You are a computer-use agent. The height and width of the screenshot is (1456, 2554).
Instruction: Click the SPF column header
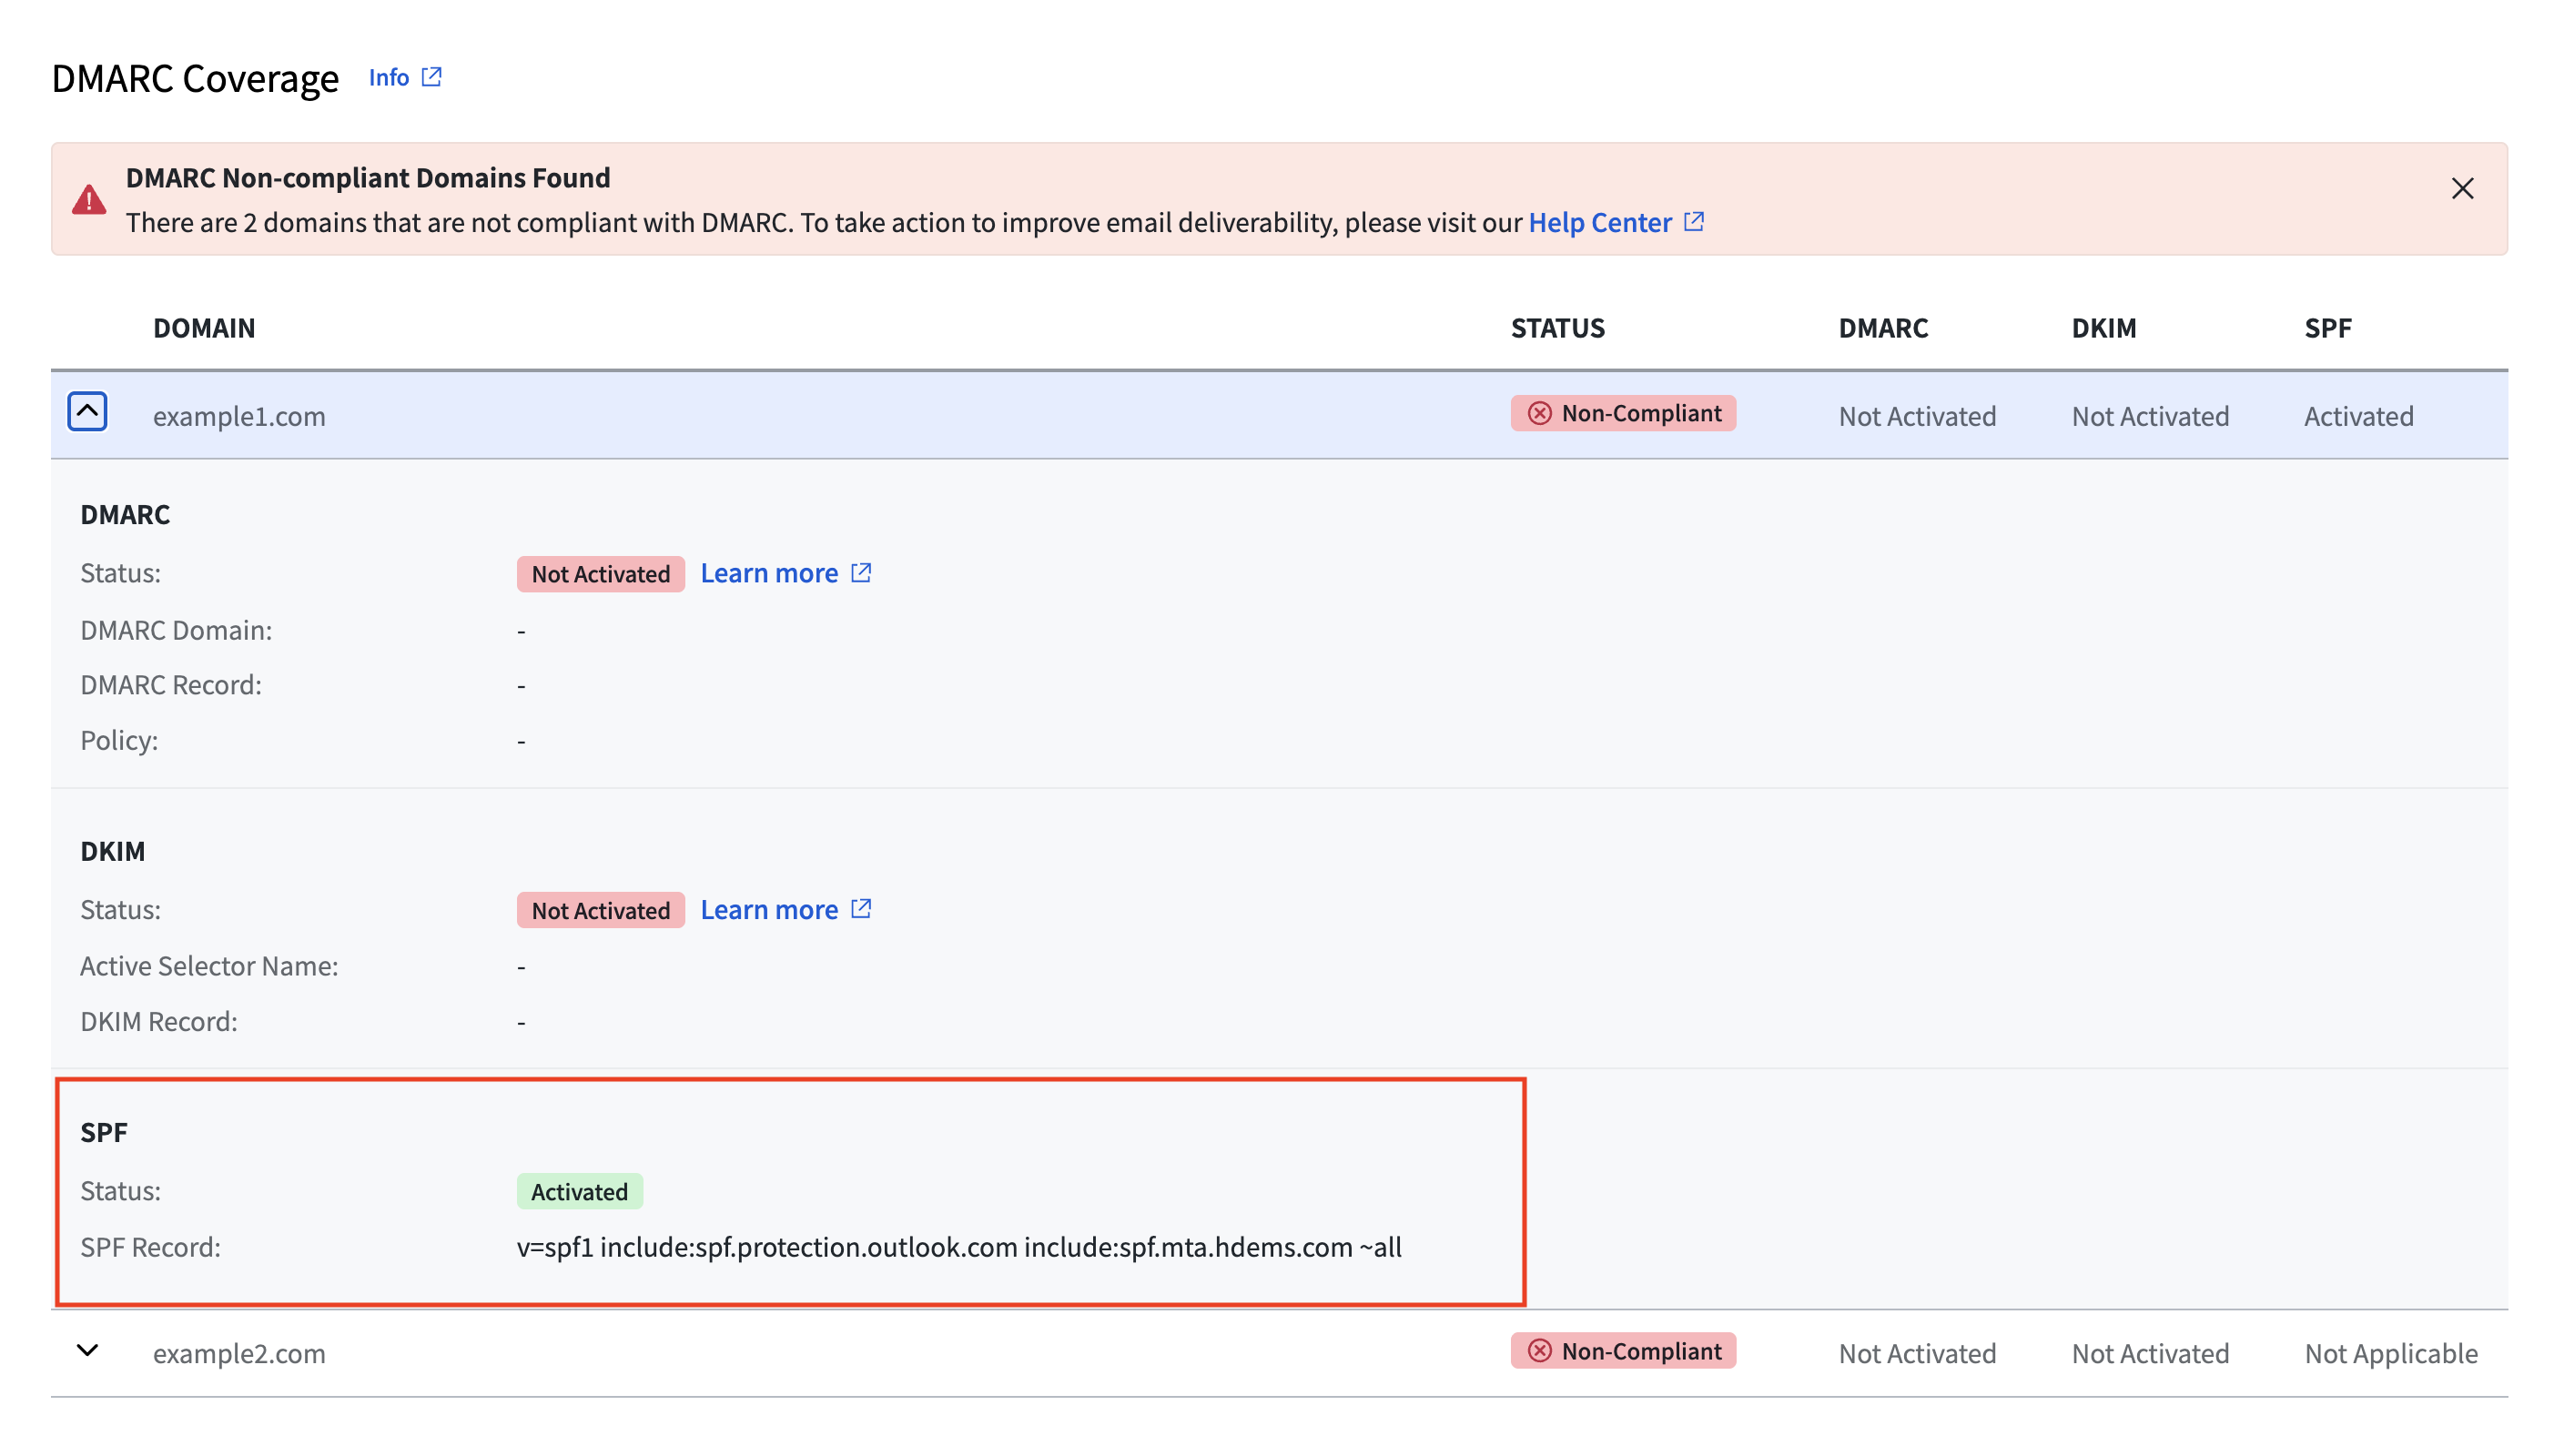2327,328
